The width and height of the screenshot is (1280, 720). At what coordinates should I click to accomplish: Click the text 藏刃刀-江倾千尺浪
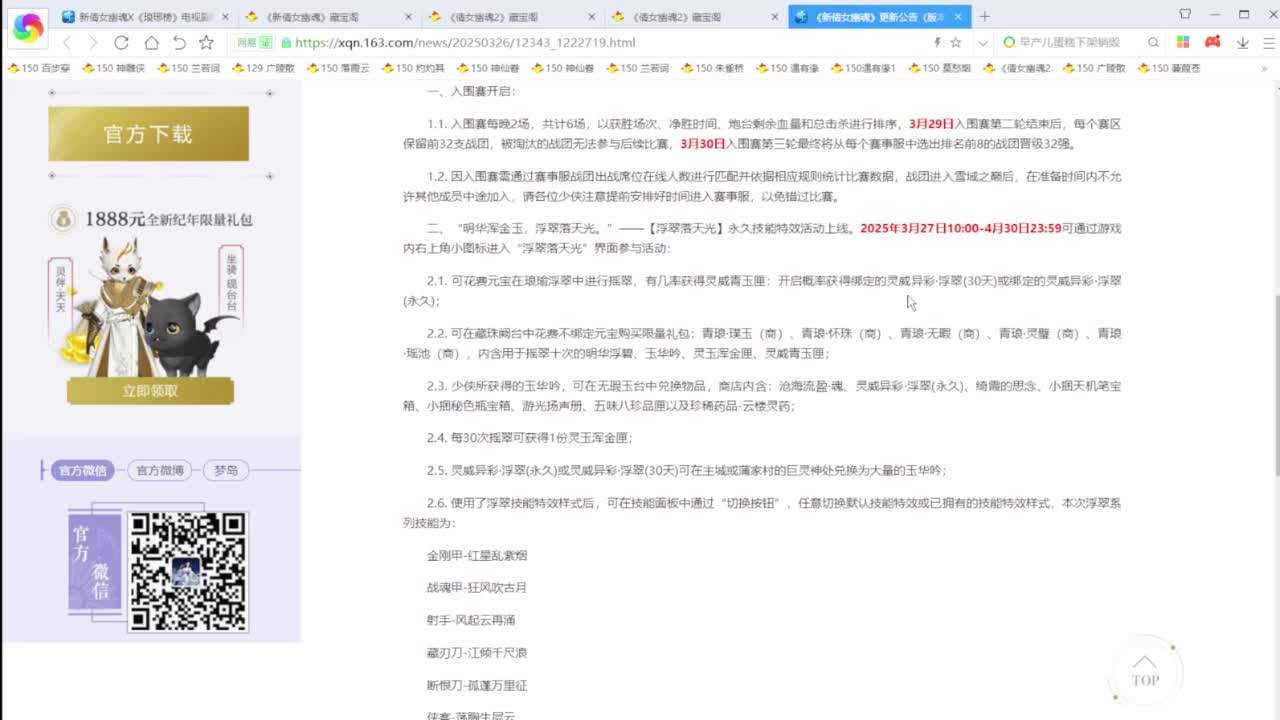pos(477,652)
